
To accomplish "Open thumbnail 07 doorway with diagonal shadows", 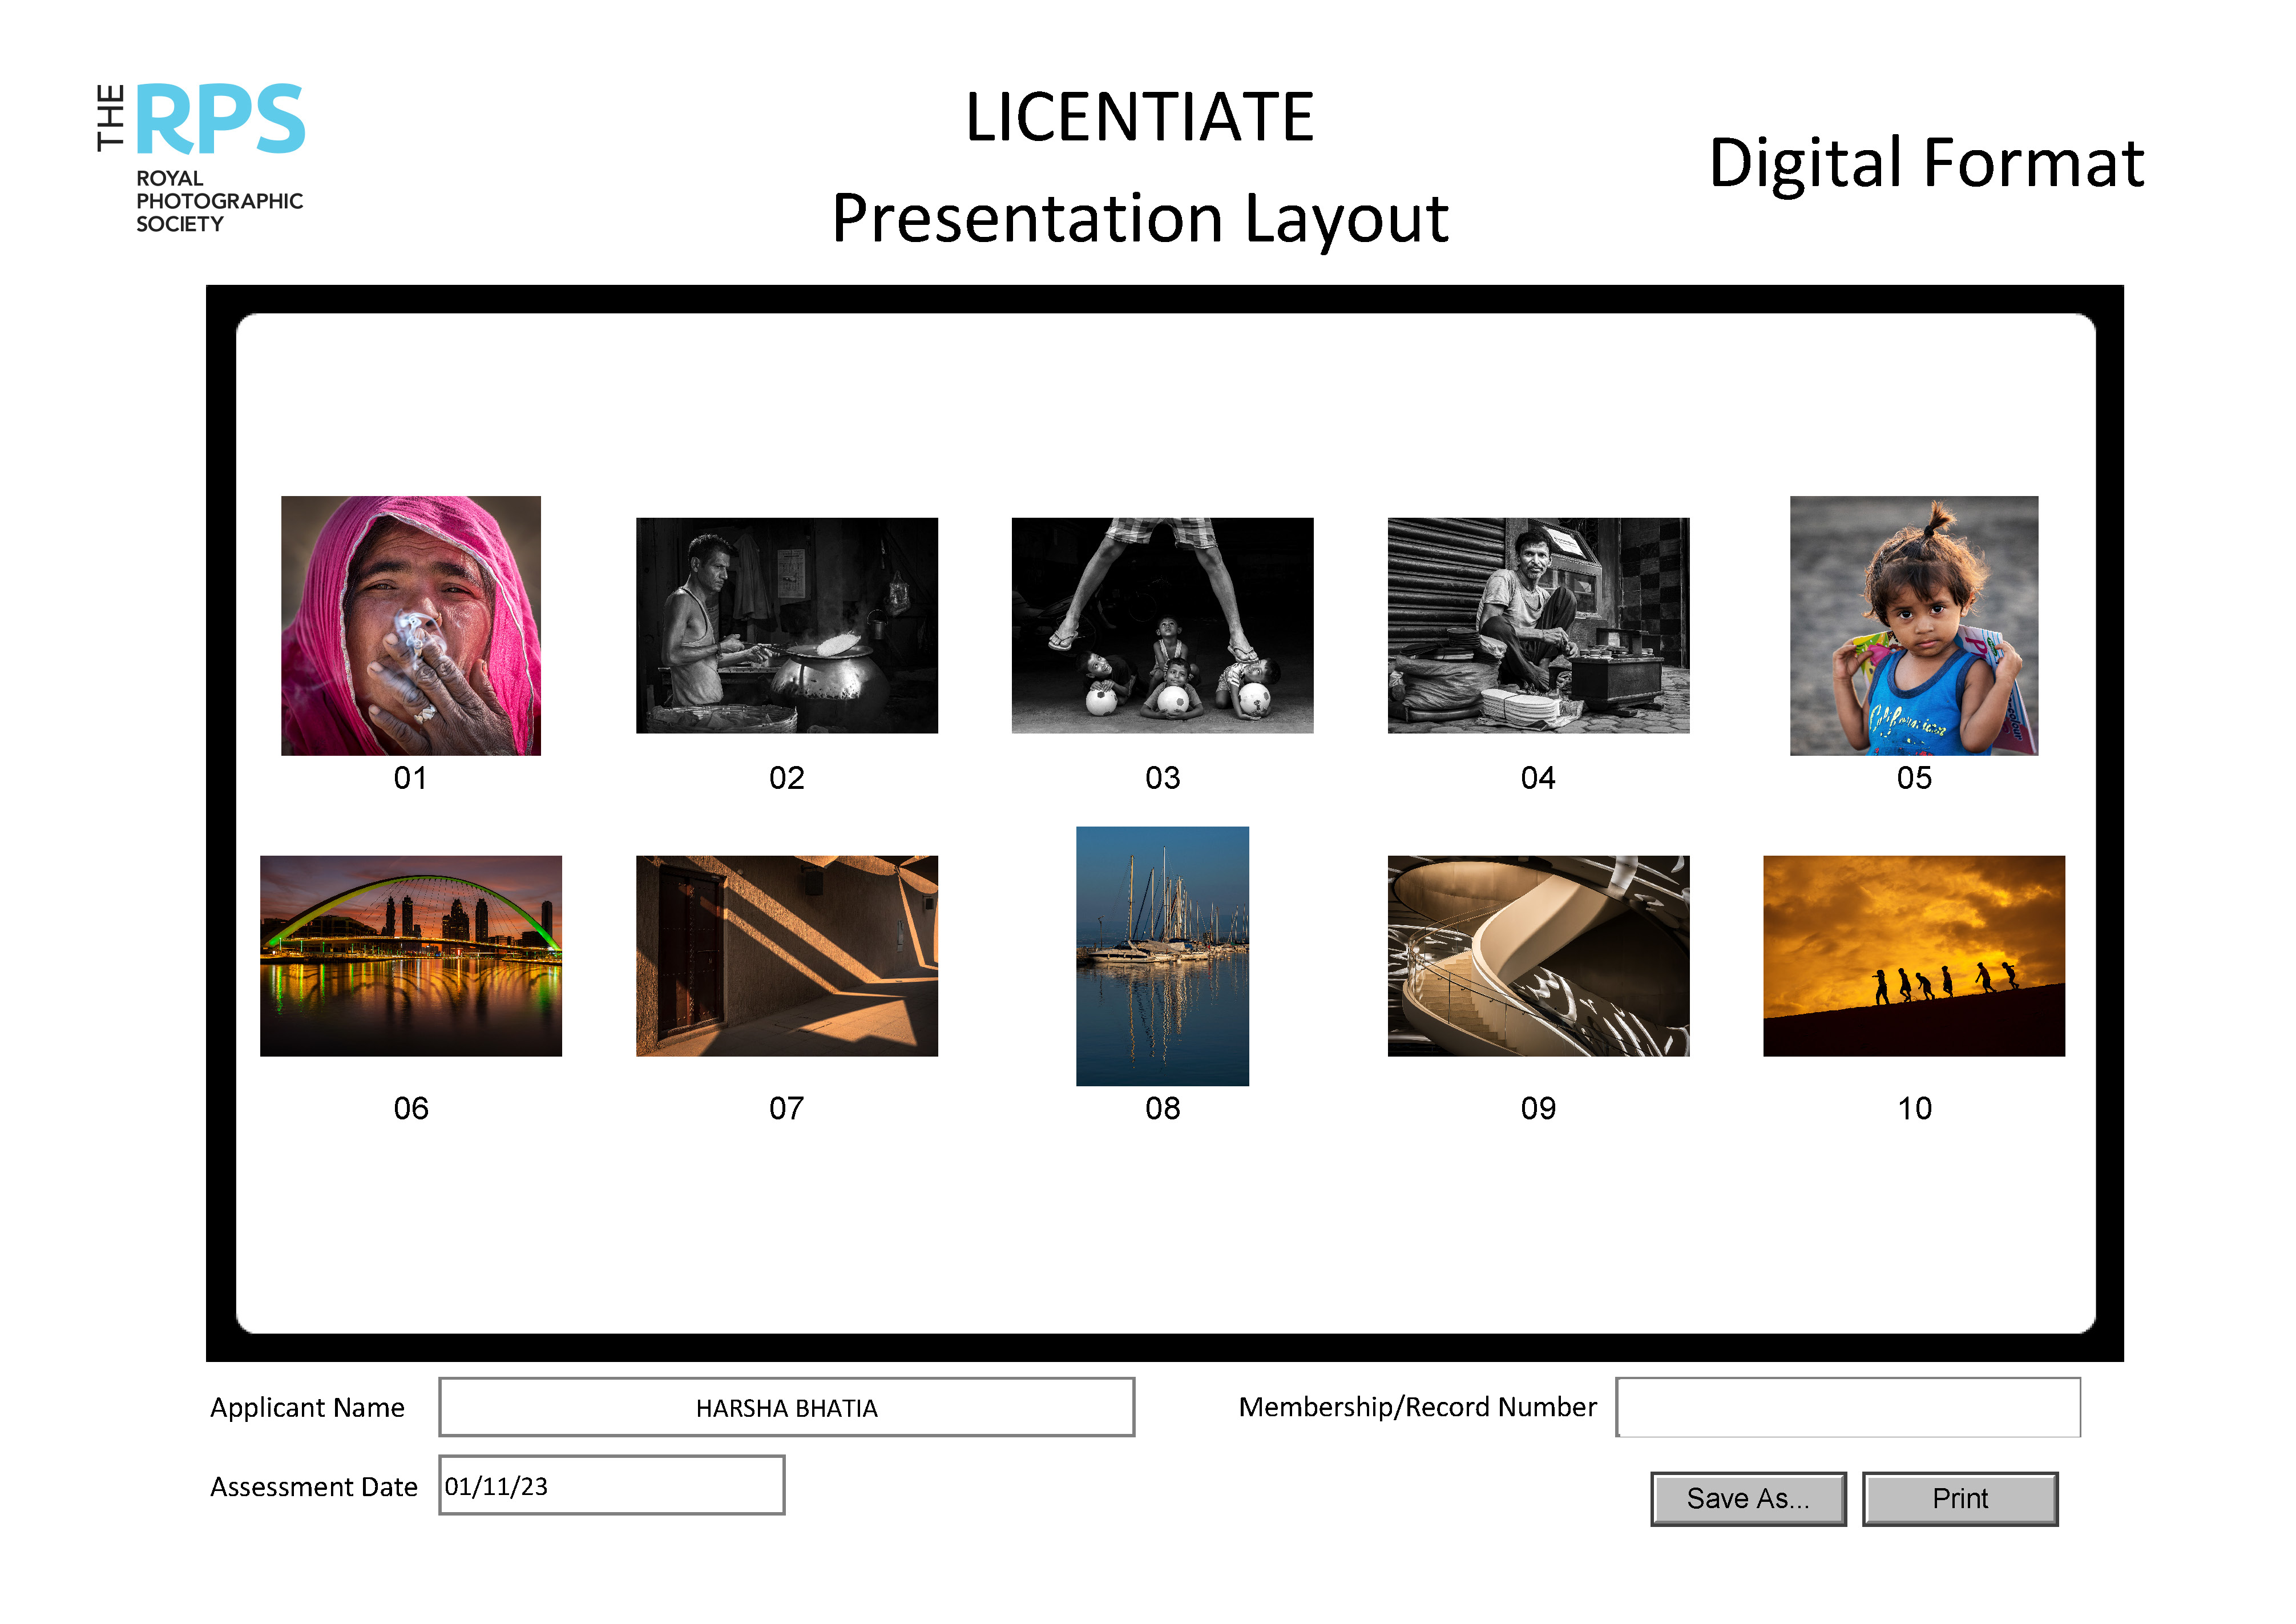I will [786, 955].
